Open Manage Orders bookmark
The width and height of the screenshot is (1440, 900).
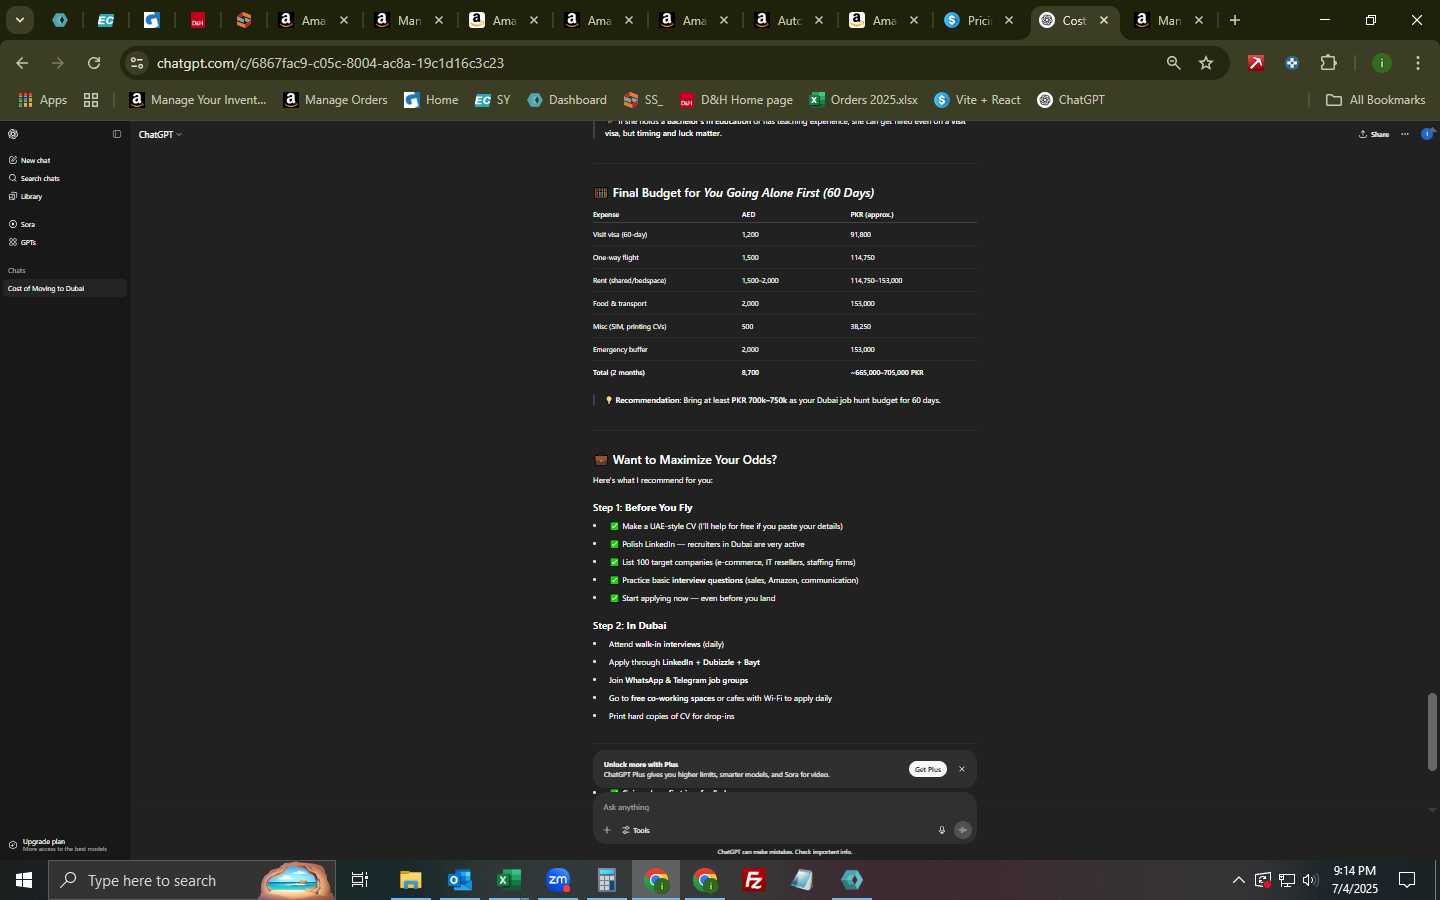[x=335, y=100]
